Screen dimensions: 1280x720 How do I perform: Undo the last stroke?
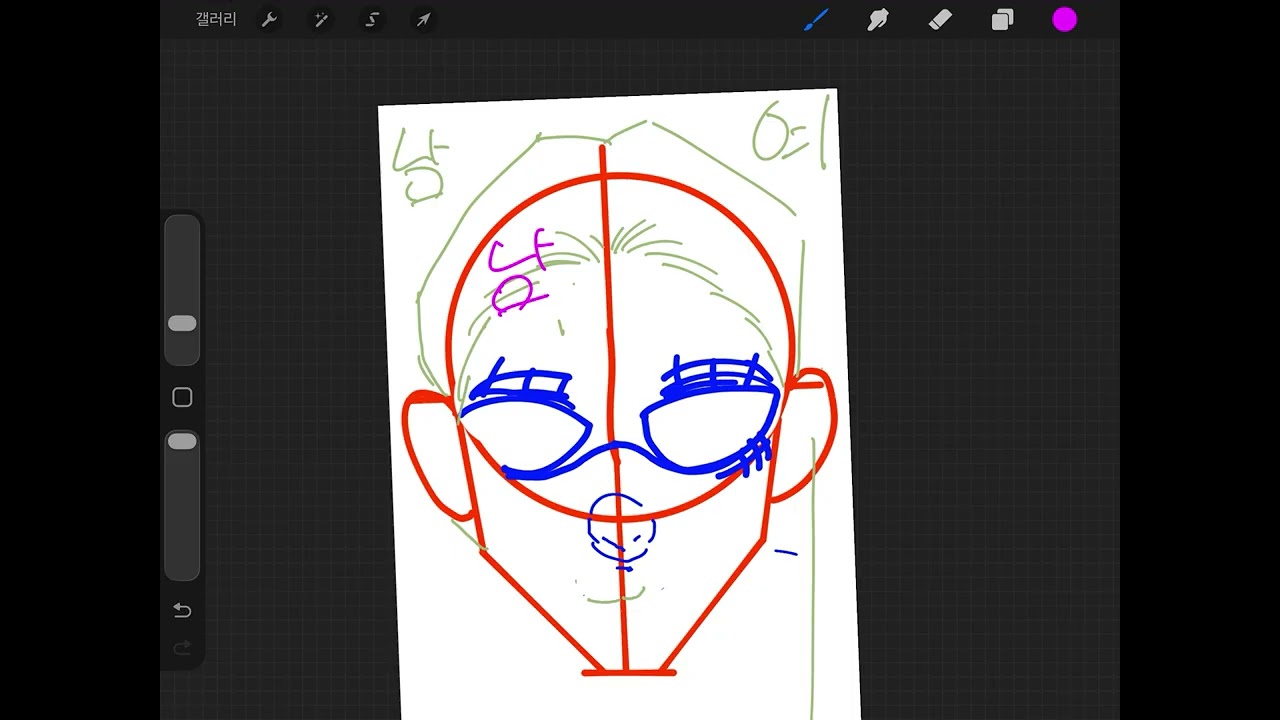182,610
